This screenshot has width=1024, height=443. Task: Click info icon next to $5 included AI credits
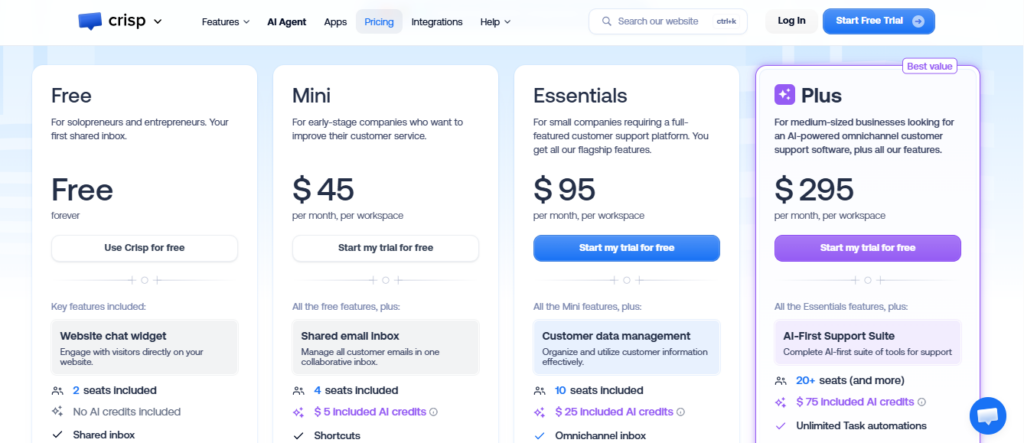[434, 412]
